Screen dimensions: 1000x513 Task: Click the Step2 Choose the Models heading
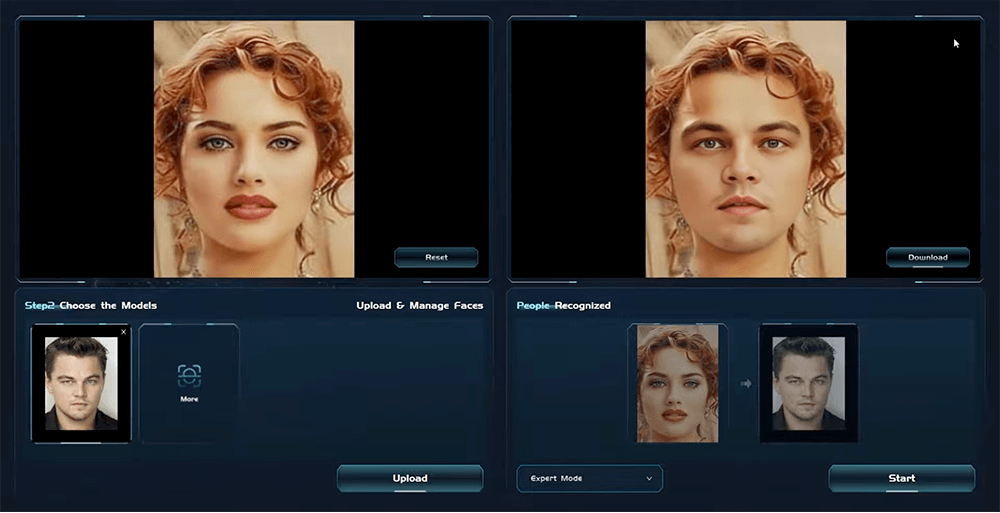click(91, 306)
